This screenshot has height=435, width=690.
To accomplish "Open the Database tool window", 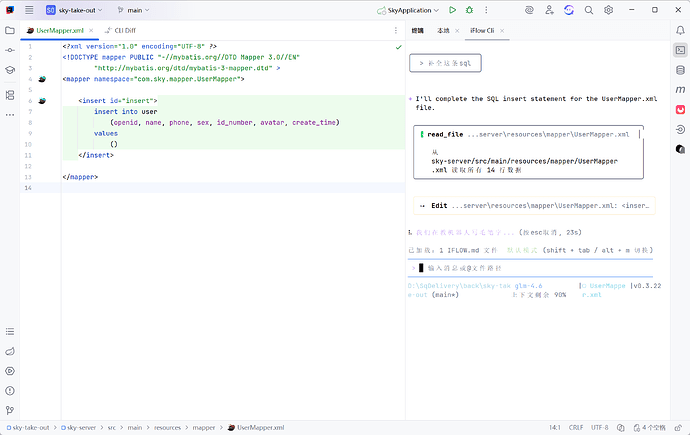I will [x=680, y=69].
